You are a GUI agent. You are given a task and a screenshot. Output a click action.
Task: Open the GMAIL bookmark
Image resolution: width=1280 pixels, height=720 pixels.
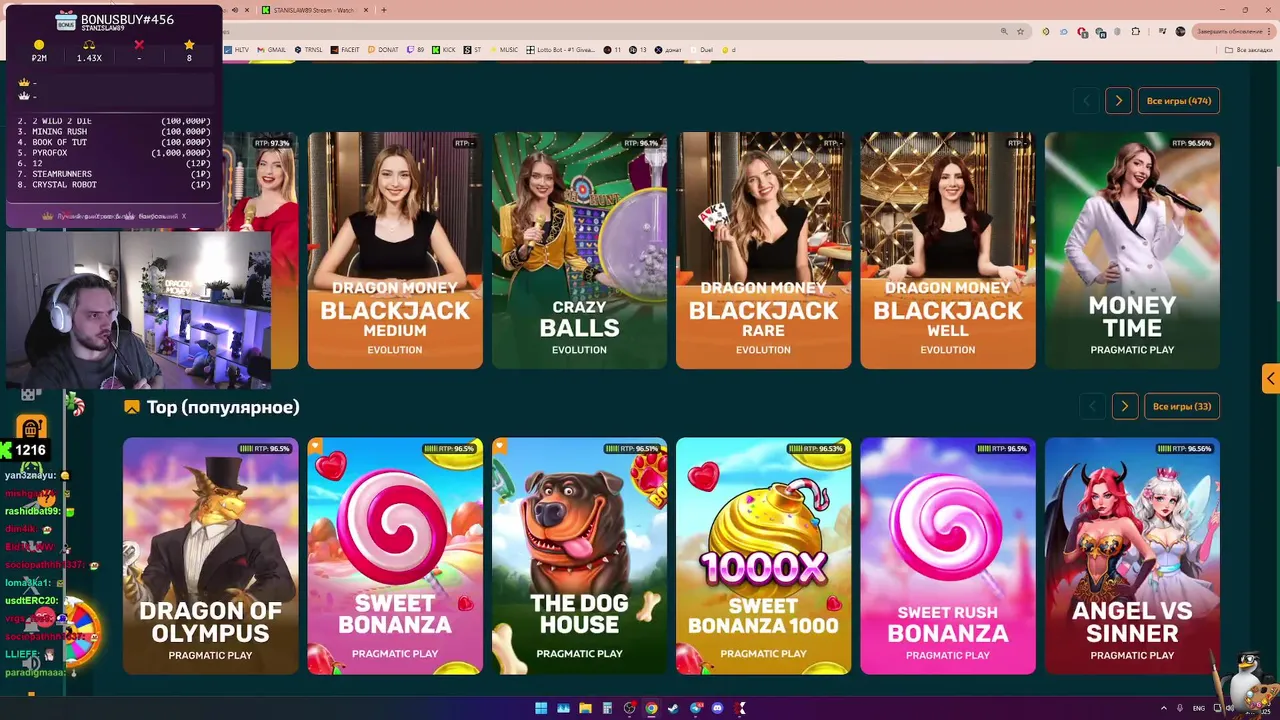pos(271,49)
